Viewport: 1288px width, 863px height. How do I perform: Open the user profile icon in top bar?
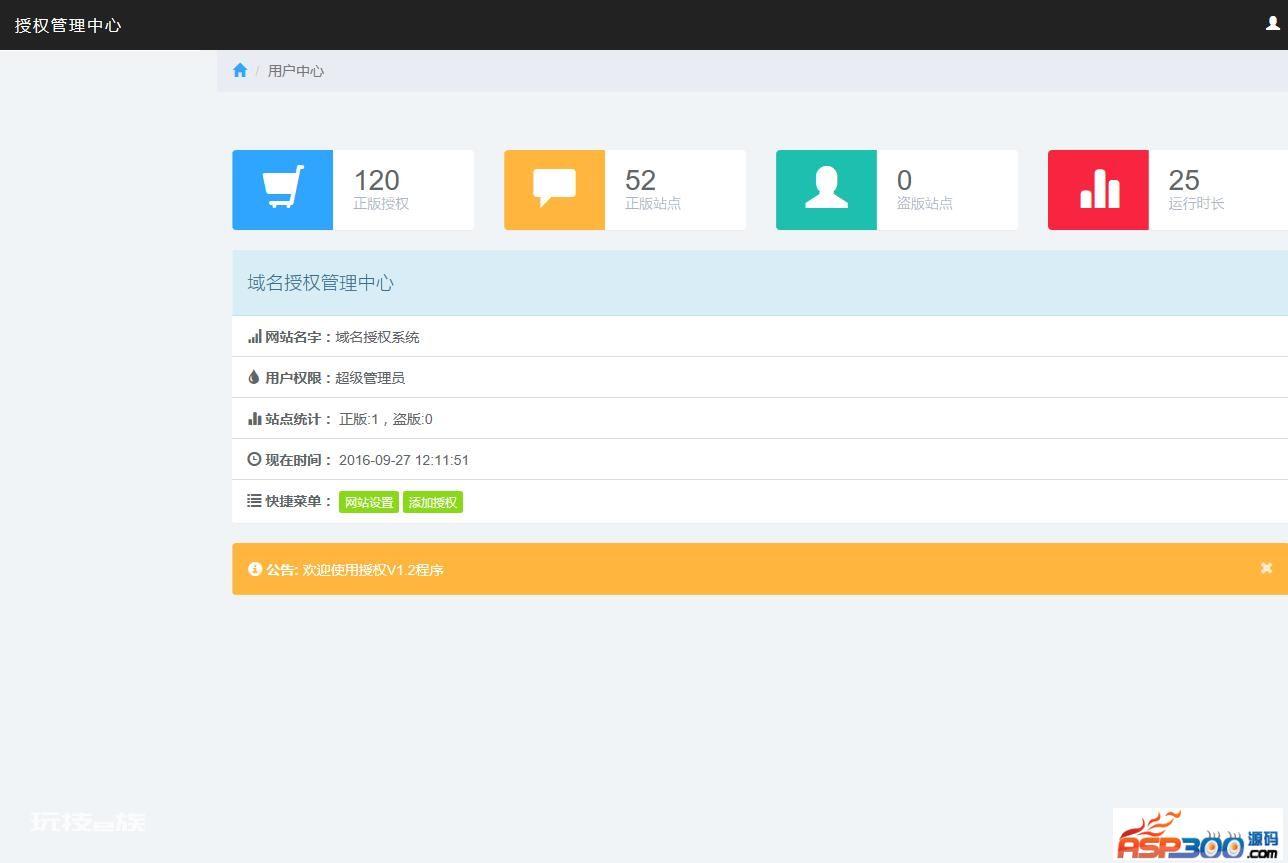(1273, 23)
